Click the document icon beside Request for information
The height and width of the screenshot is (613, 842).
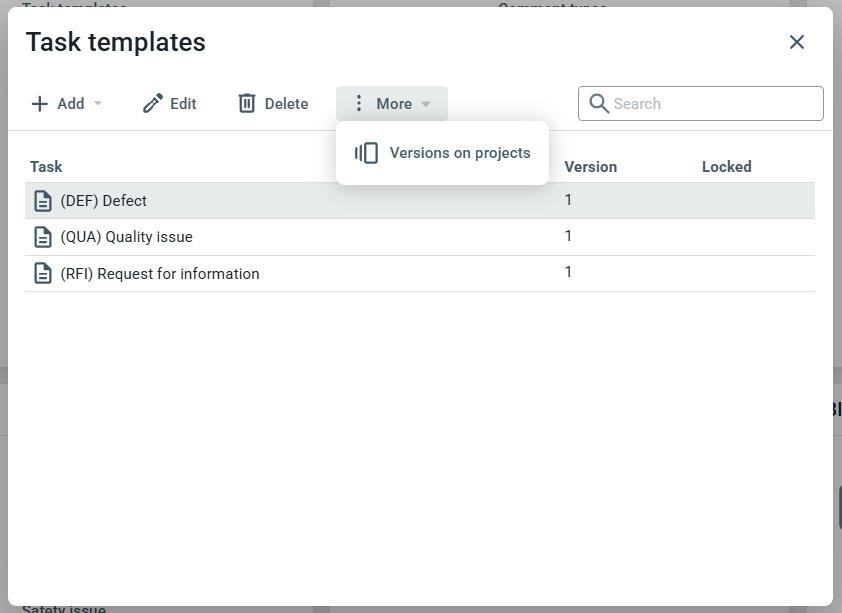(43, 273)
